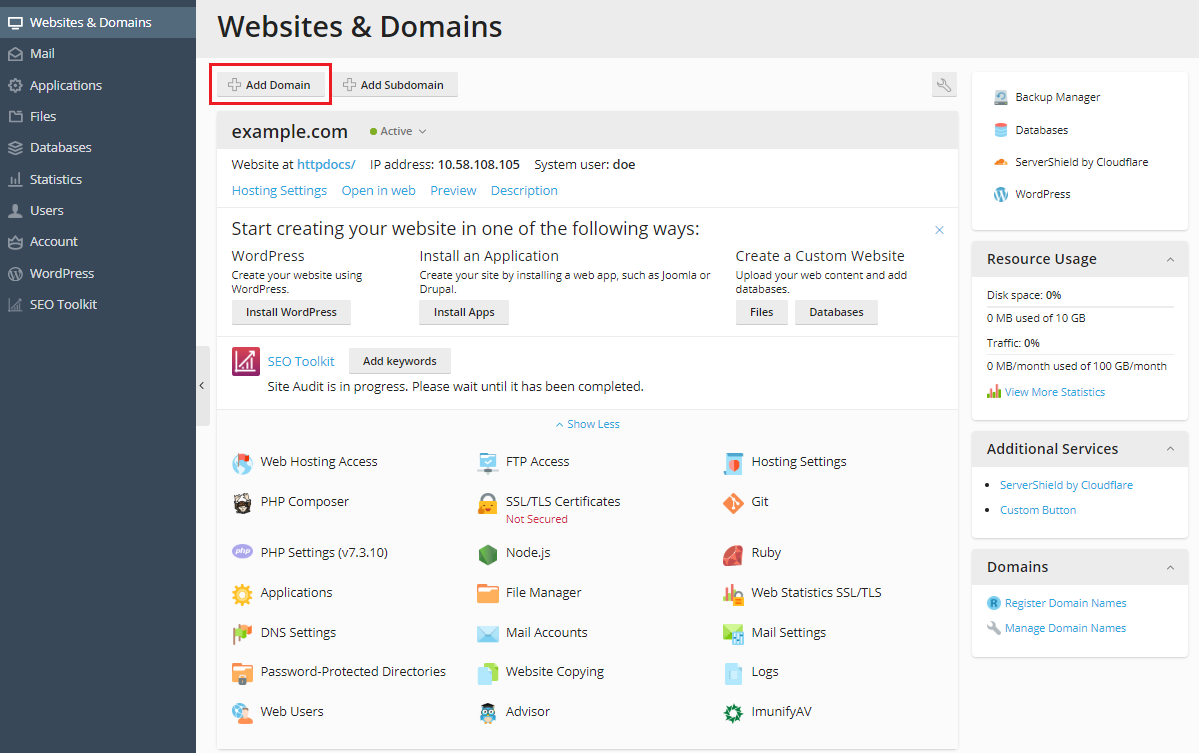Viewport: 1199px width, 753px height.
Task: Open Ruby using its gem icon
Action: 733,553
